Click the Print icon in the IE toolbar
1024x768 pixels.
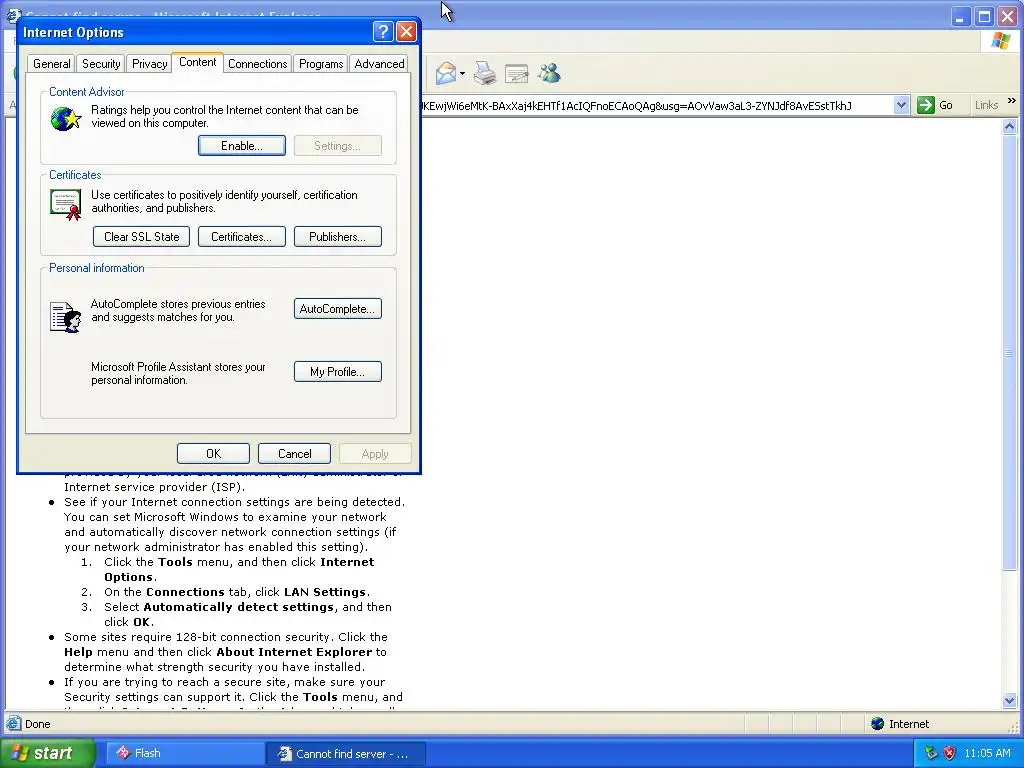click(485, 73)
